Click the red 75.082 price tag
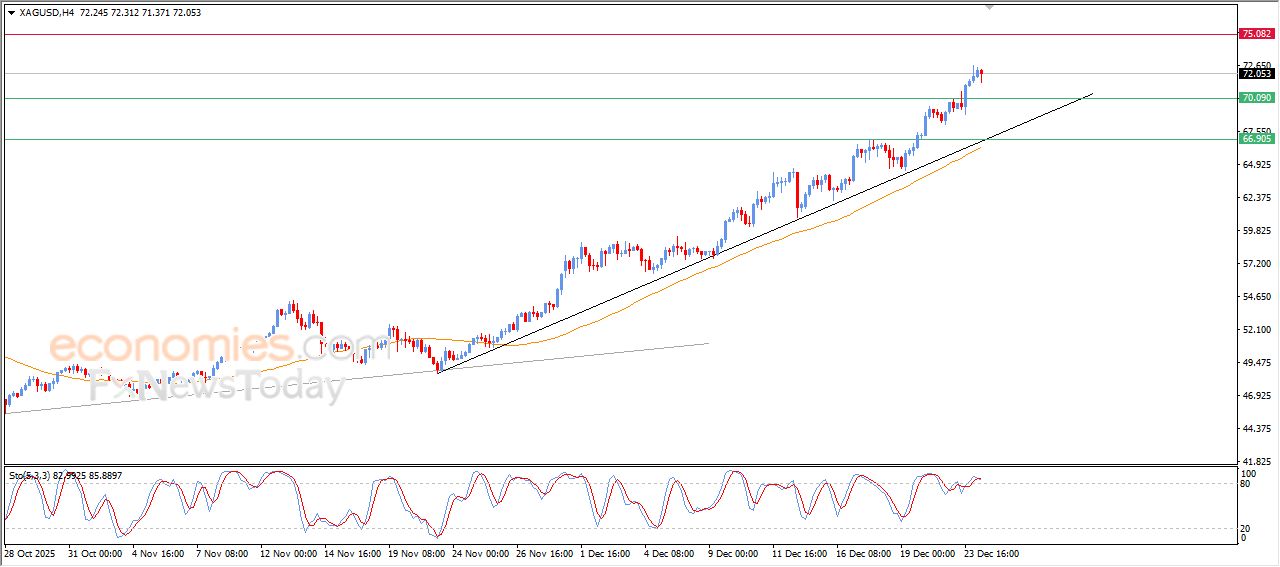 (x=1255, y=34)
